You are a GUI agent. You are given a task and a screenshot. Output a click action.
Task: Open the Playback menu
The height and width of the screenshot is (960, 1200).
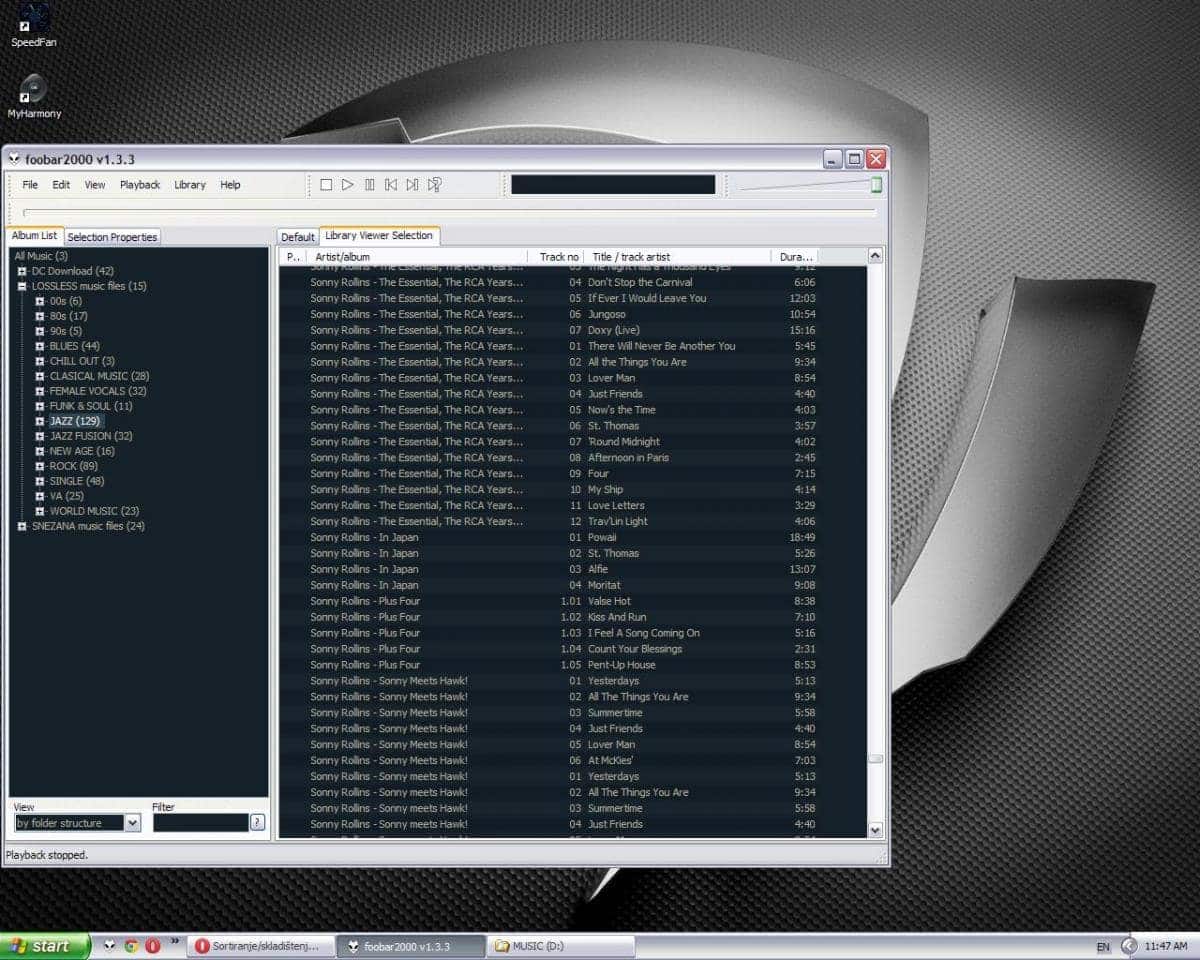(140, 185)
